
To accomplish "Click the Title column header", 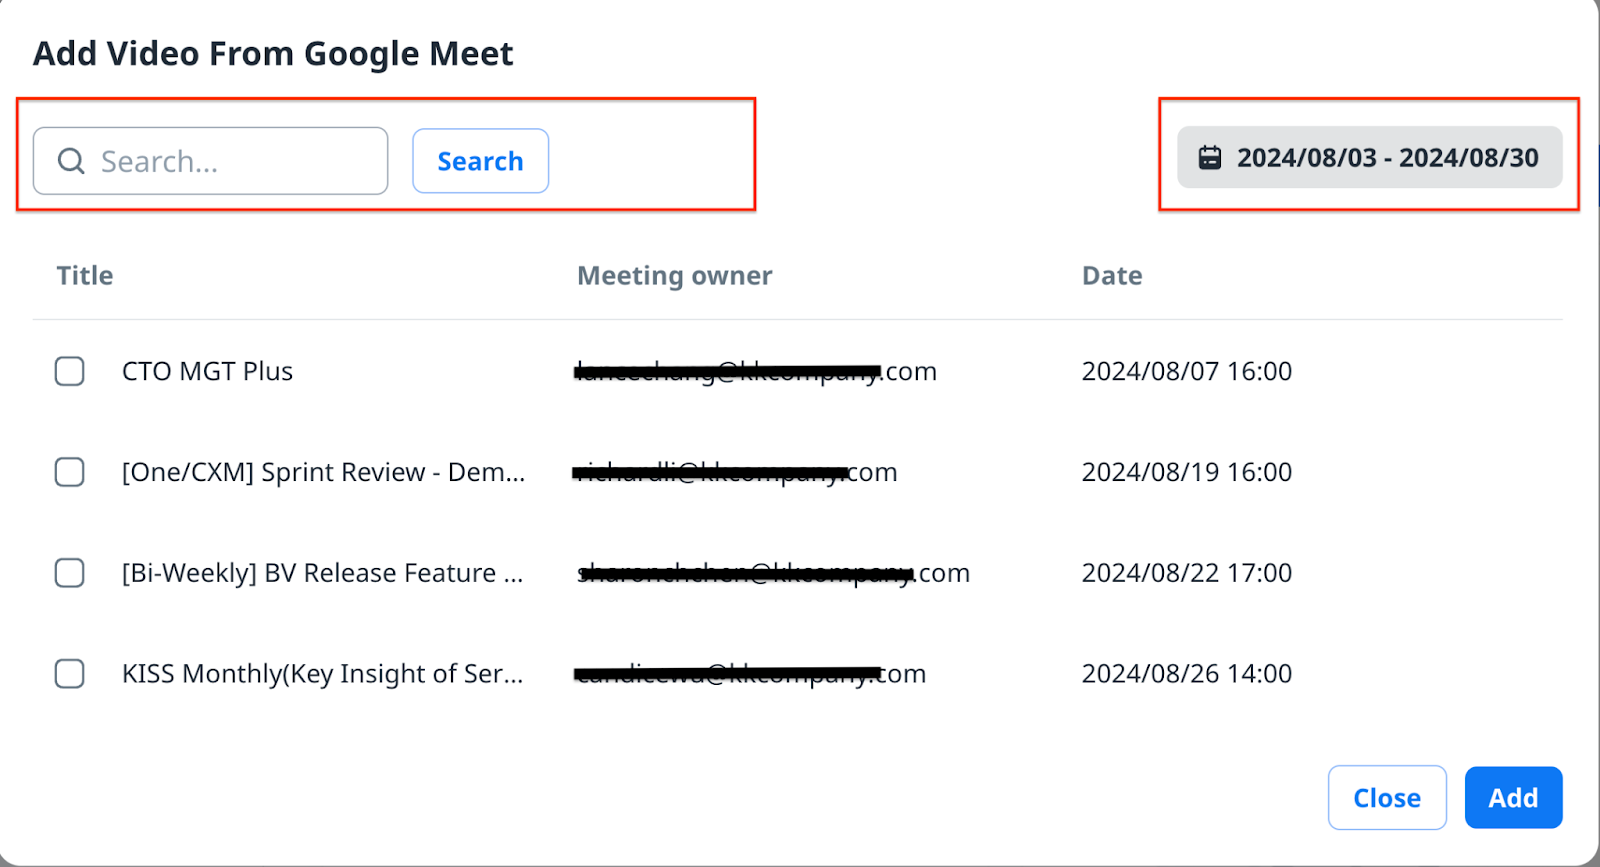I will point(85,276).
